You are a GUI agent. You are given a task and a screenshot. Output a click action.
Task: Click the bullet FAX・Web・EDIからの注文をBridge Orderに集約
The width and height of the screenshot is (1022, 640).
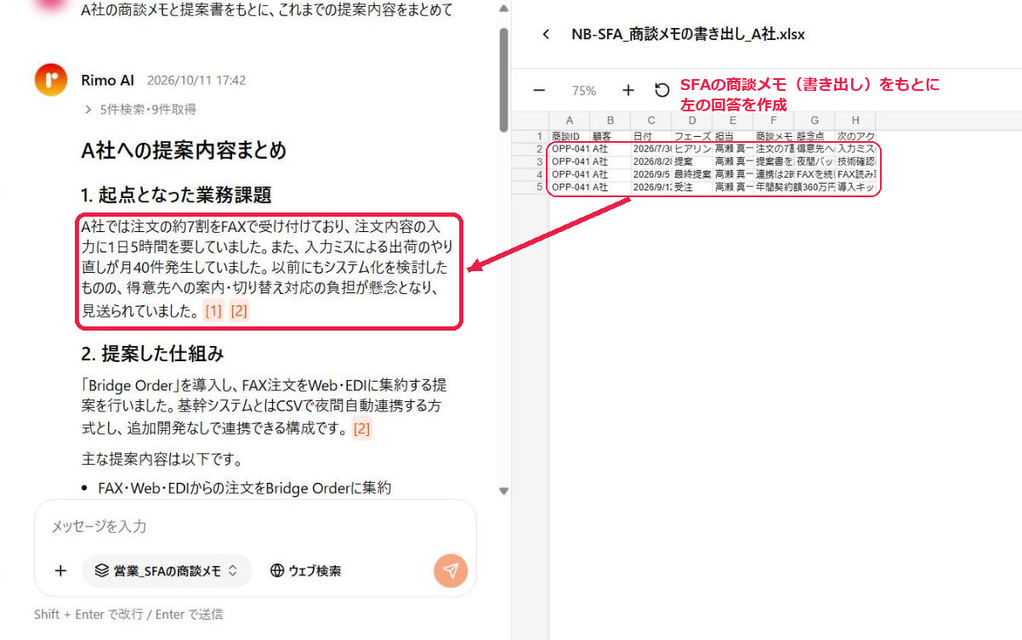coord(244,487)
